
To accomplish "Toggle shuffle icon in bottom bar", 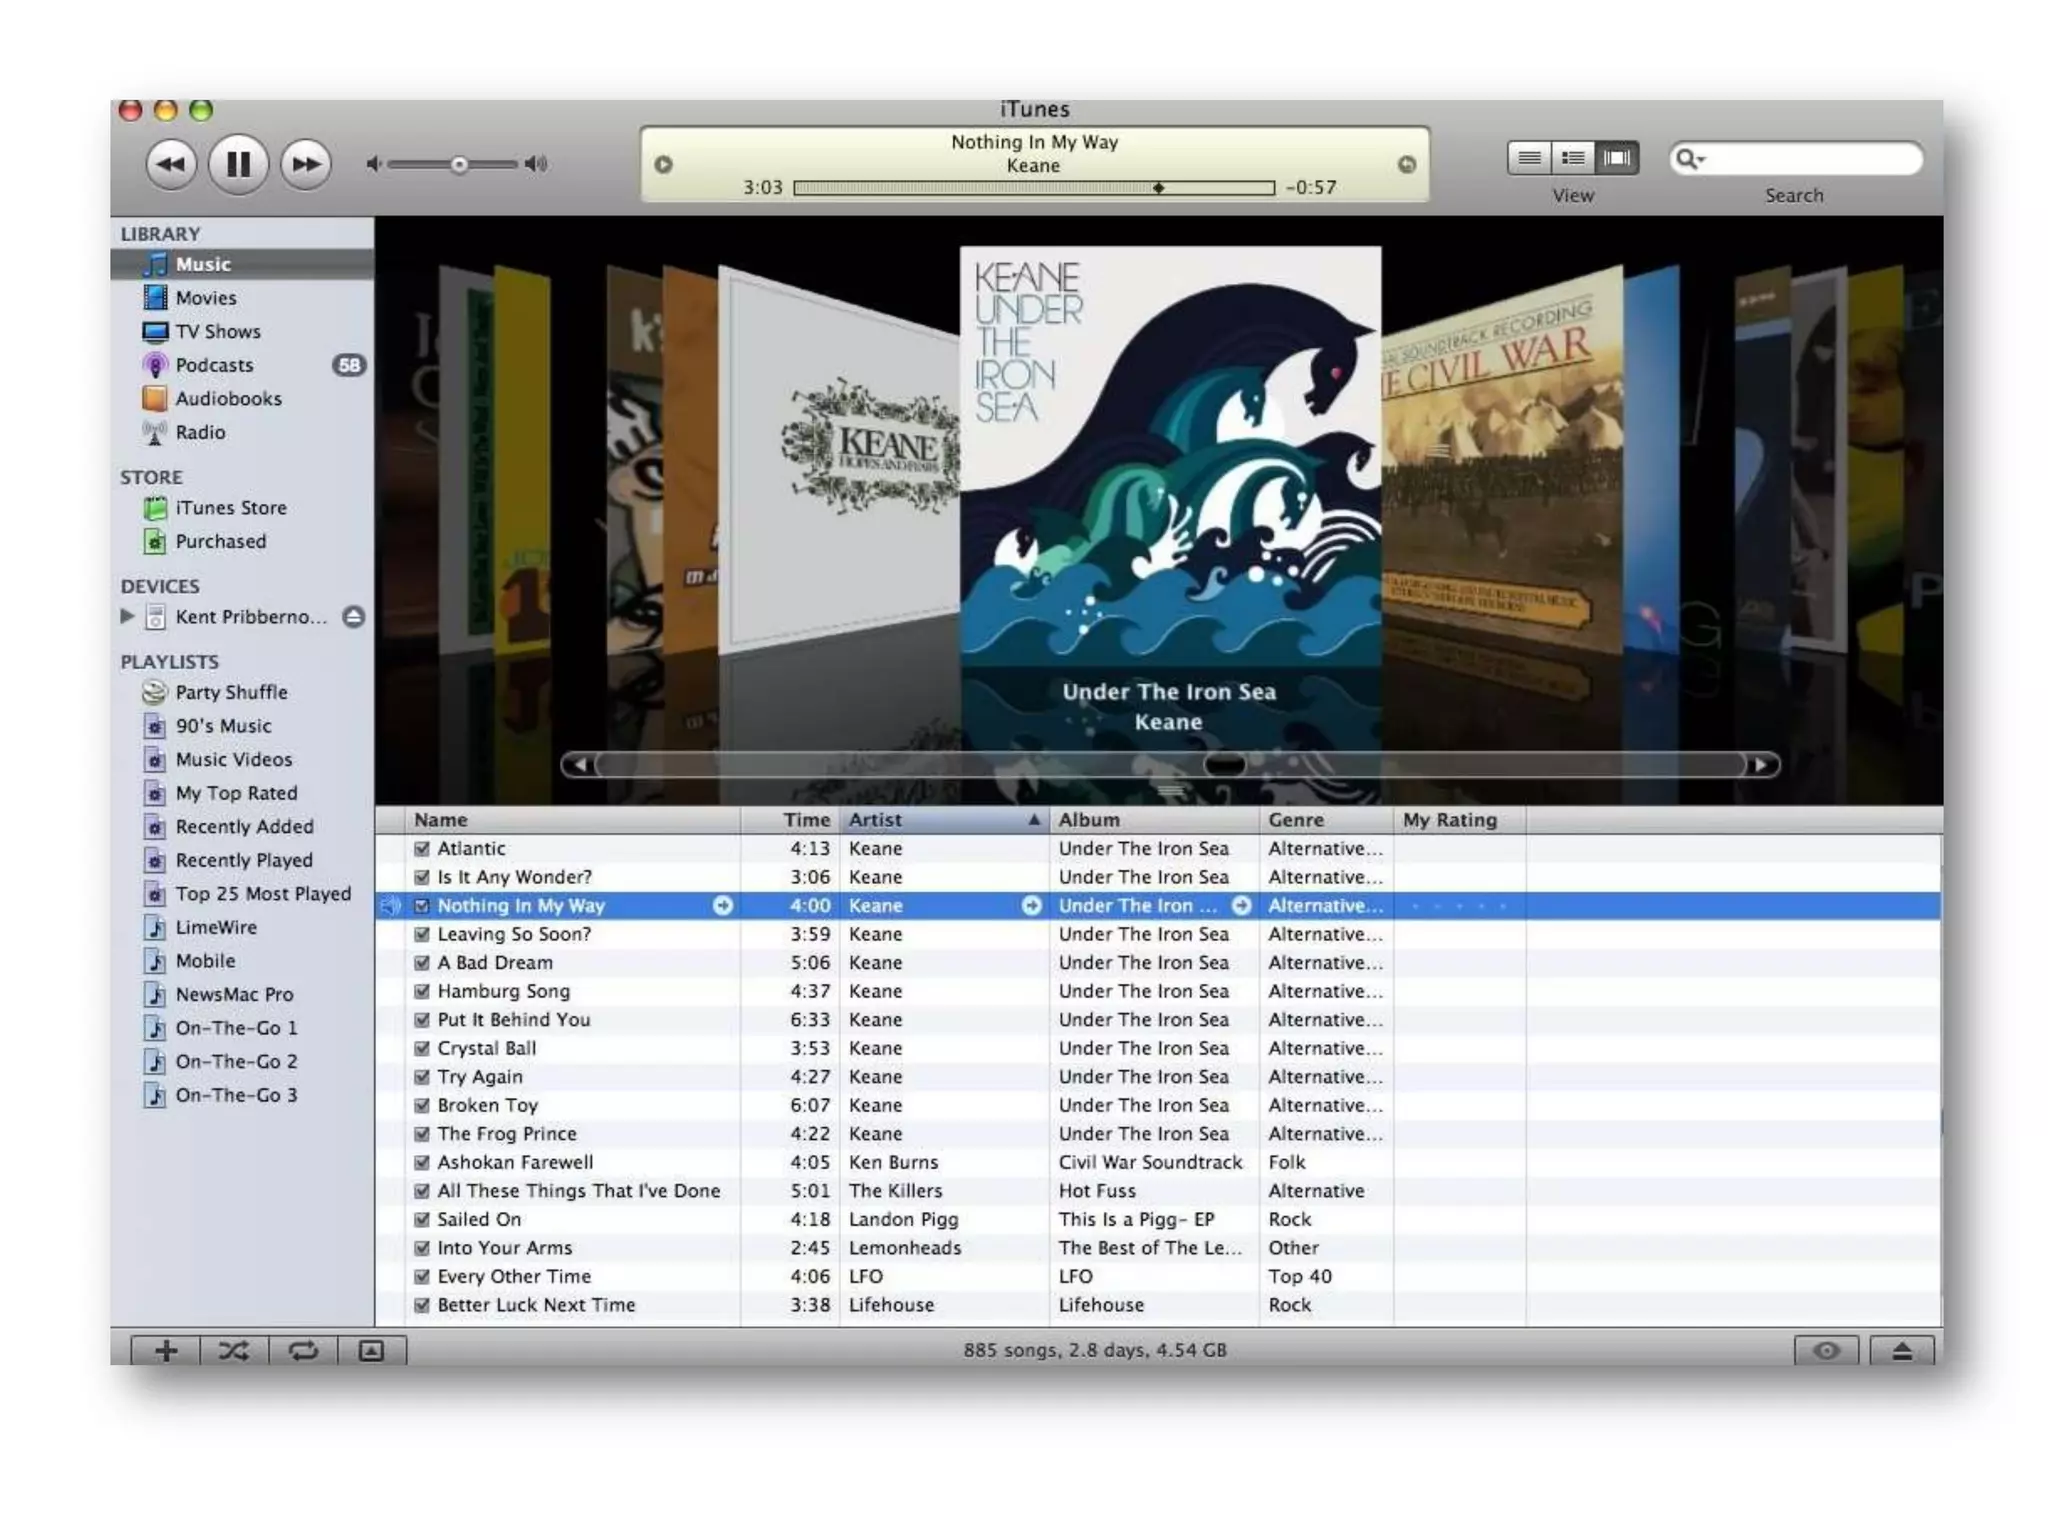I will point(234,1351).
